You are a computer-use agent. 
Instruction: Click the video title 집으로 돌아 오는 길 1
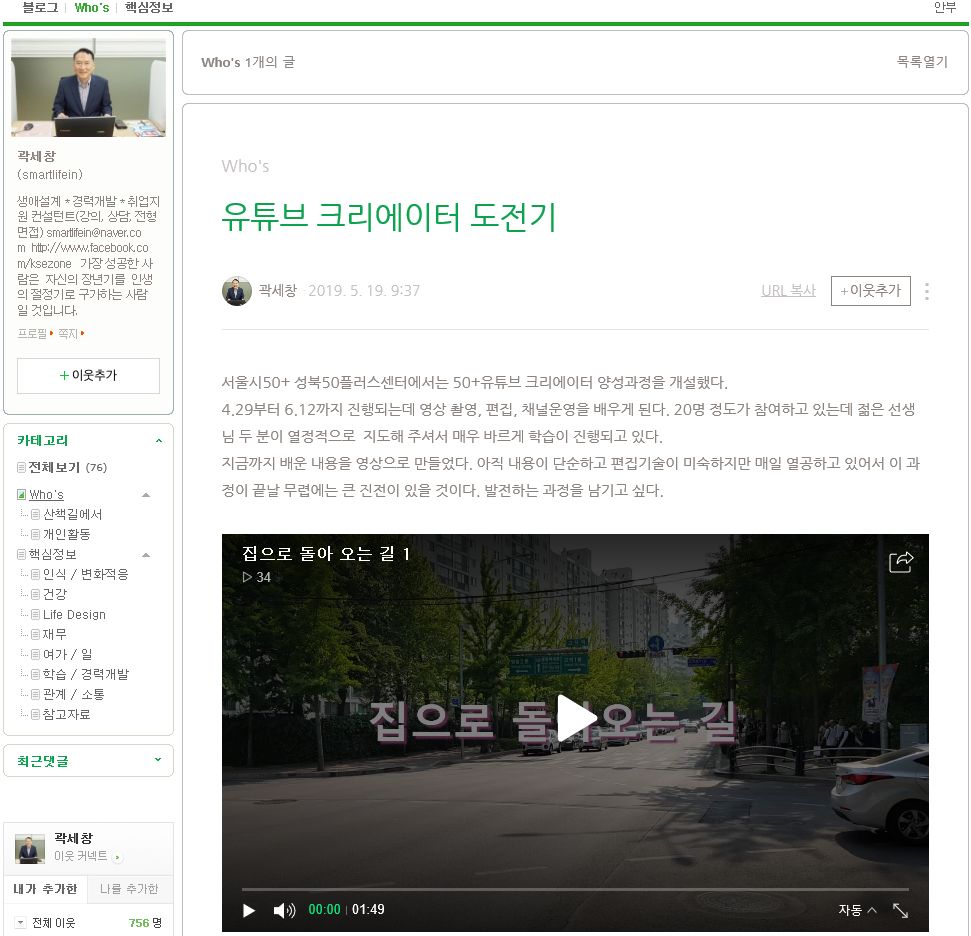[x=326, y=554]
